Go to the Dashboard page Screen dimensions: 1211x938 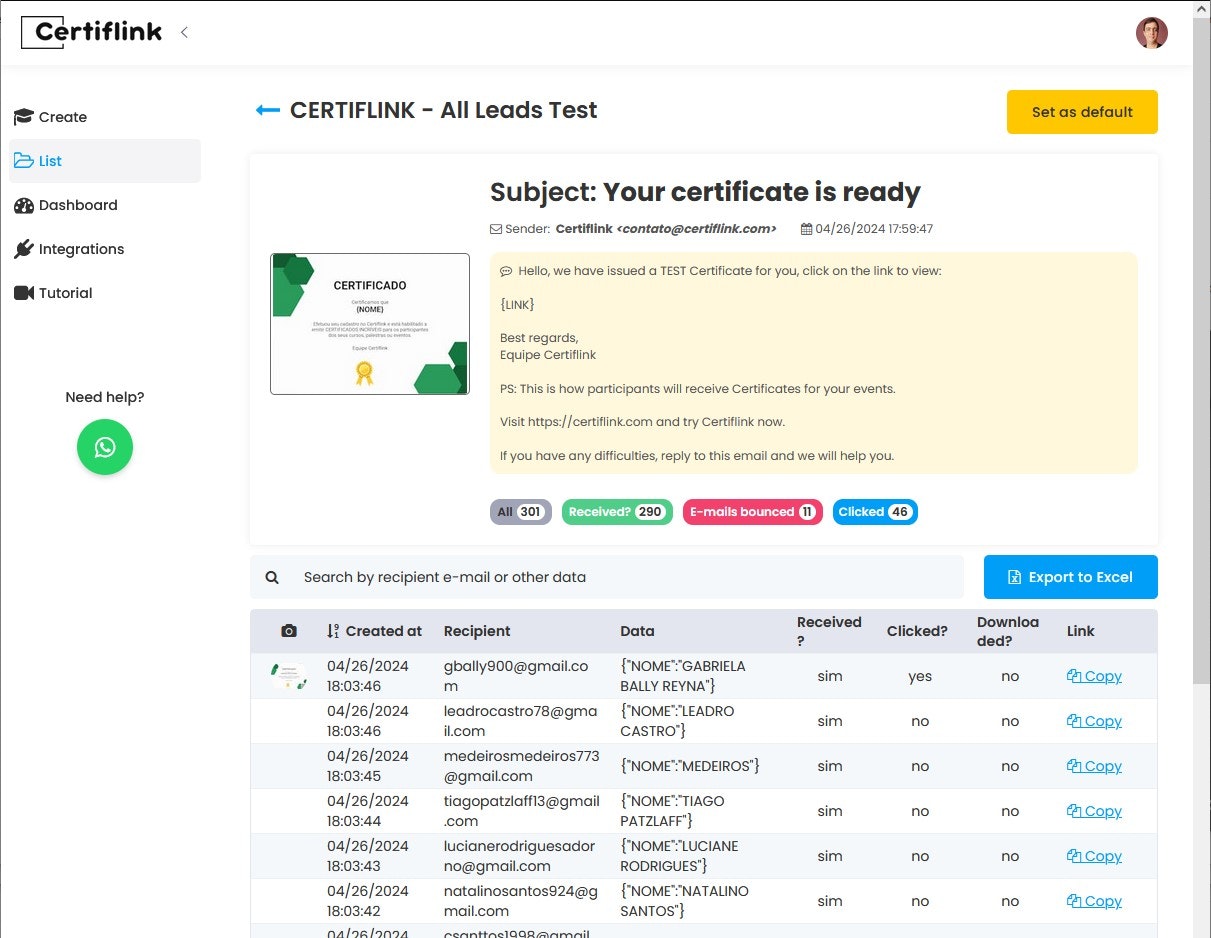(x=105, y=205)
